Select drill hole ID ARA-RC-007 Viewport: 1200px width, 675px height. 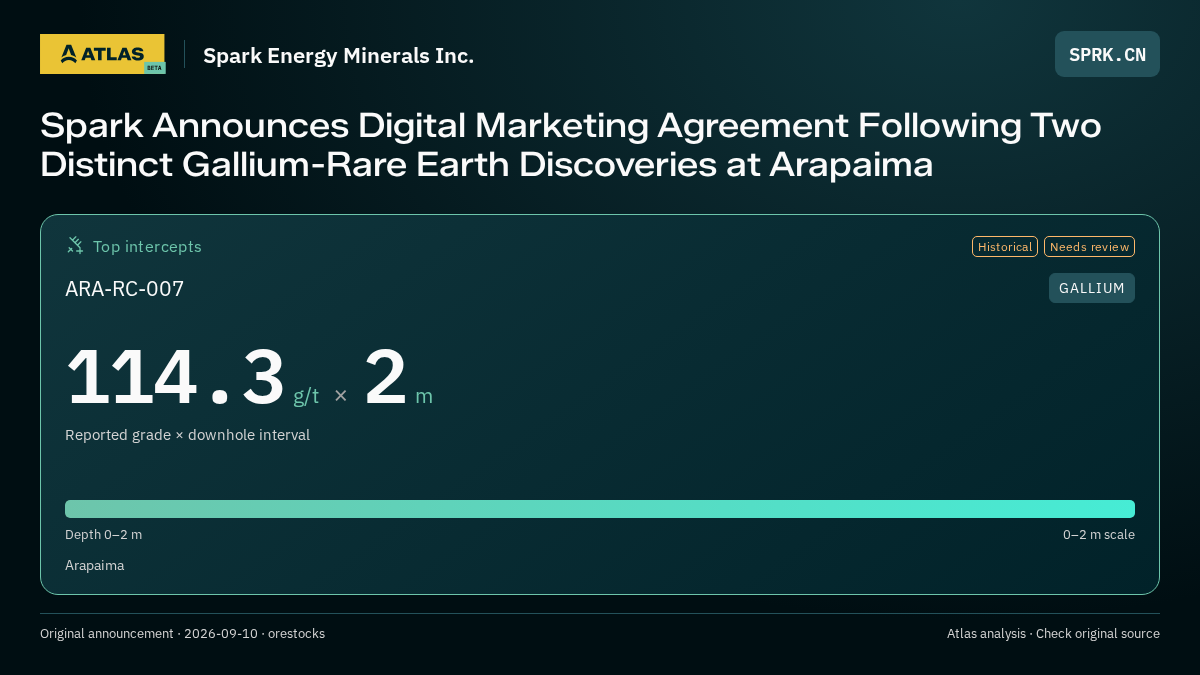125,289
